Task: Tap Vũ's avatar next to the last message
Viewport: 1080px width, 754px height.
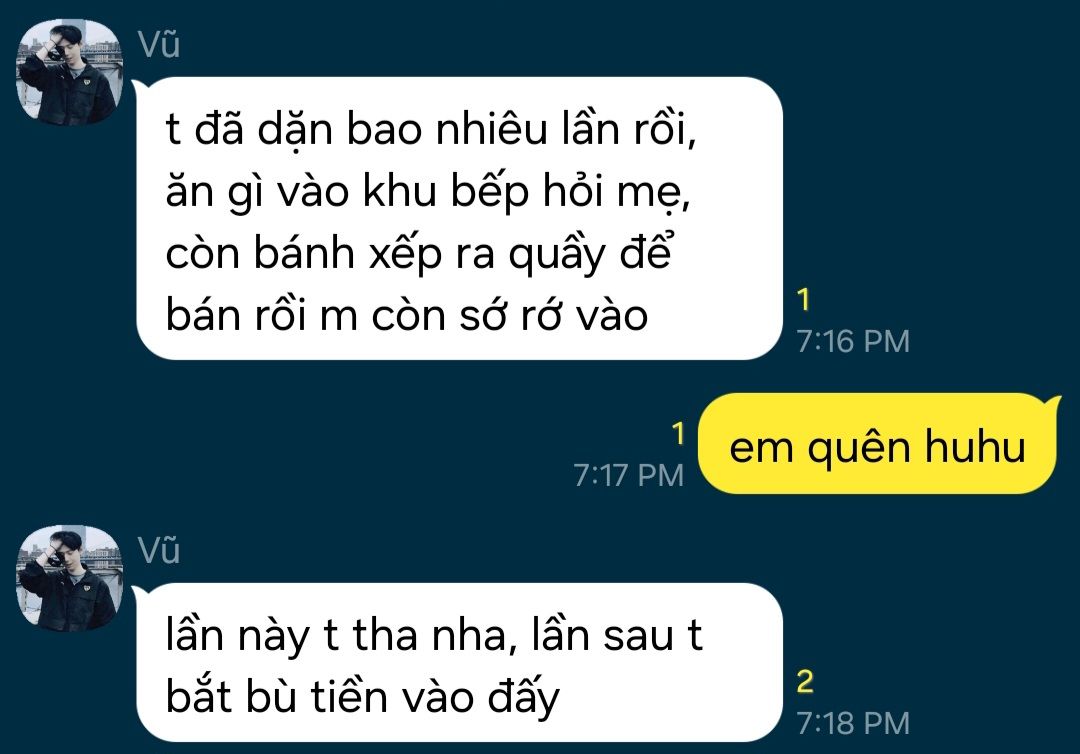Action: point(70,578)
